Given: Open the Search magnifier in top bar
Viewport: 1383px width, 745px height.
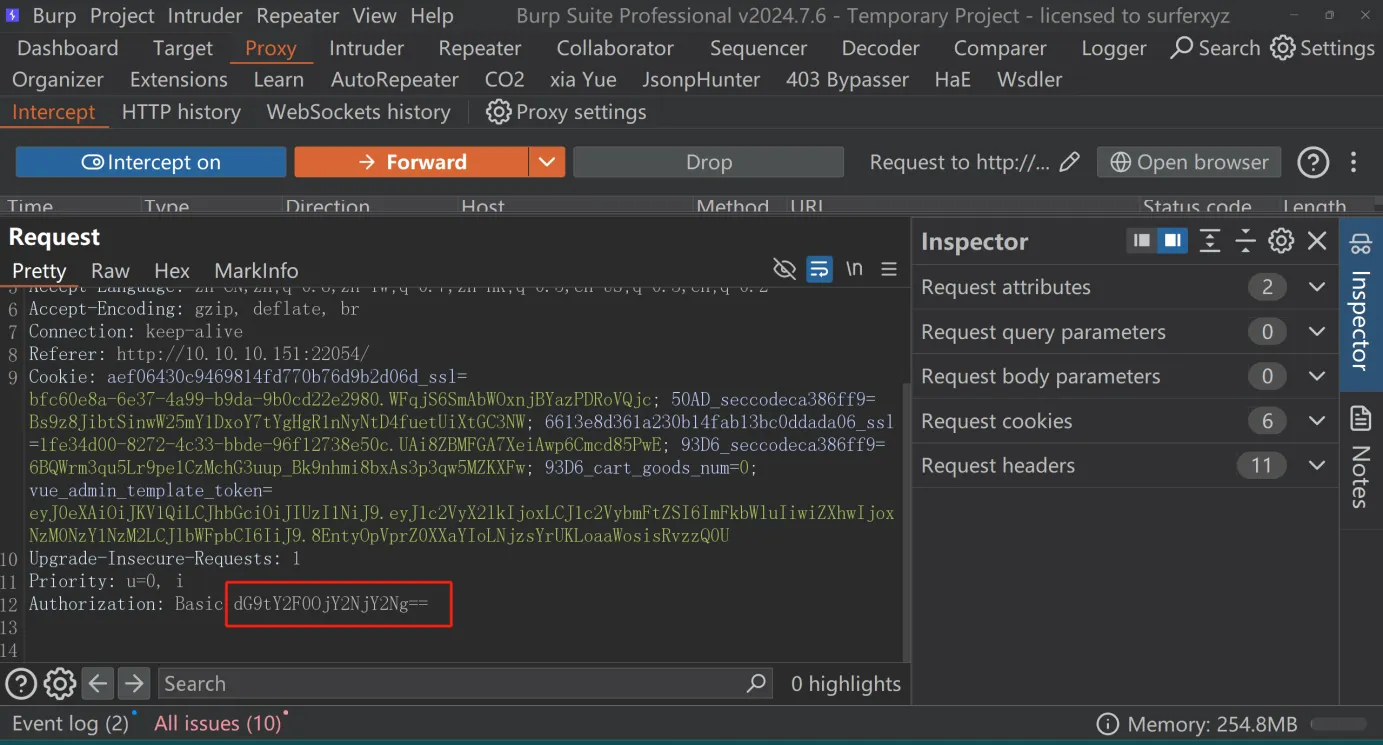Looking at the screenshot, I should coord(1182,48).
